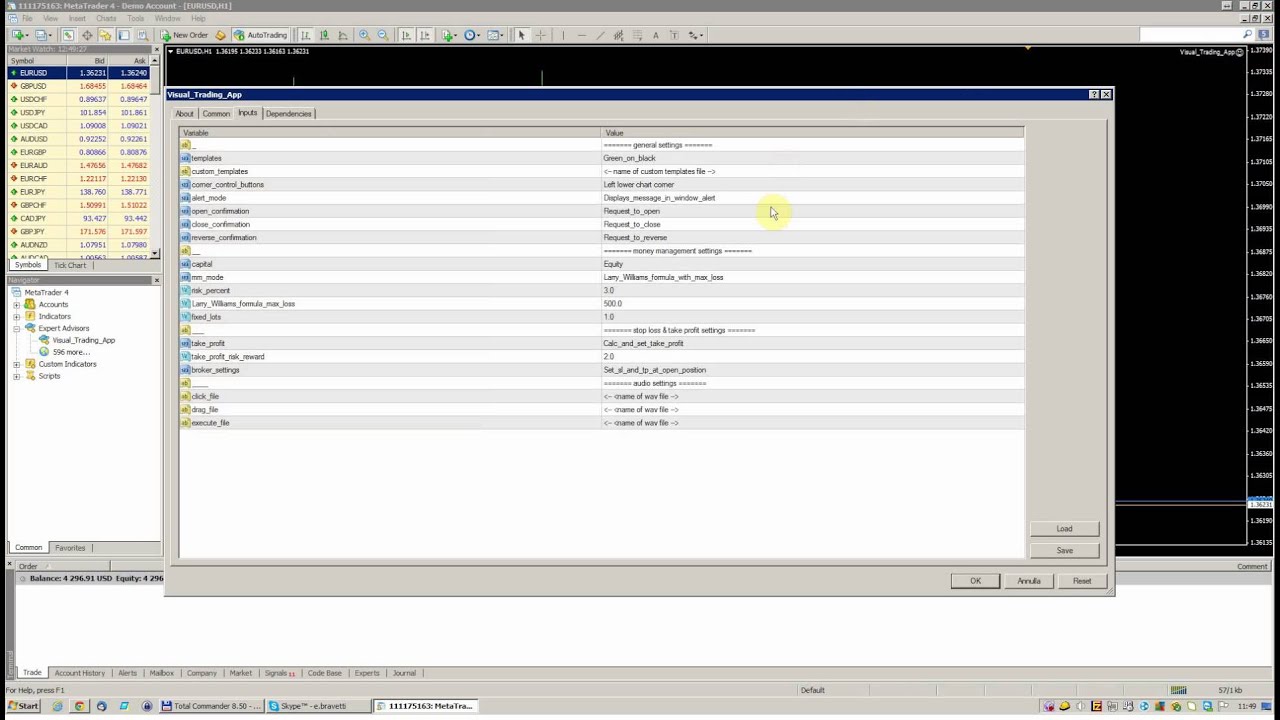Open the New Chart toolbar icon
The height and width of the screenshot is (720, 1280).
[x=20, y=35]
